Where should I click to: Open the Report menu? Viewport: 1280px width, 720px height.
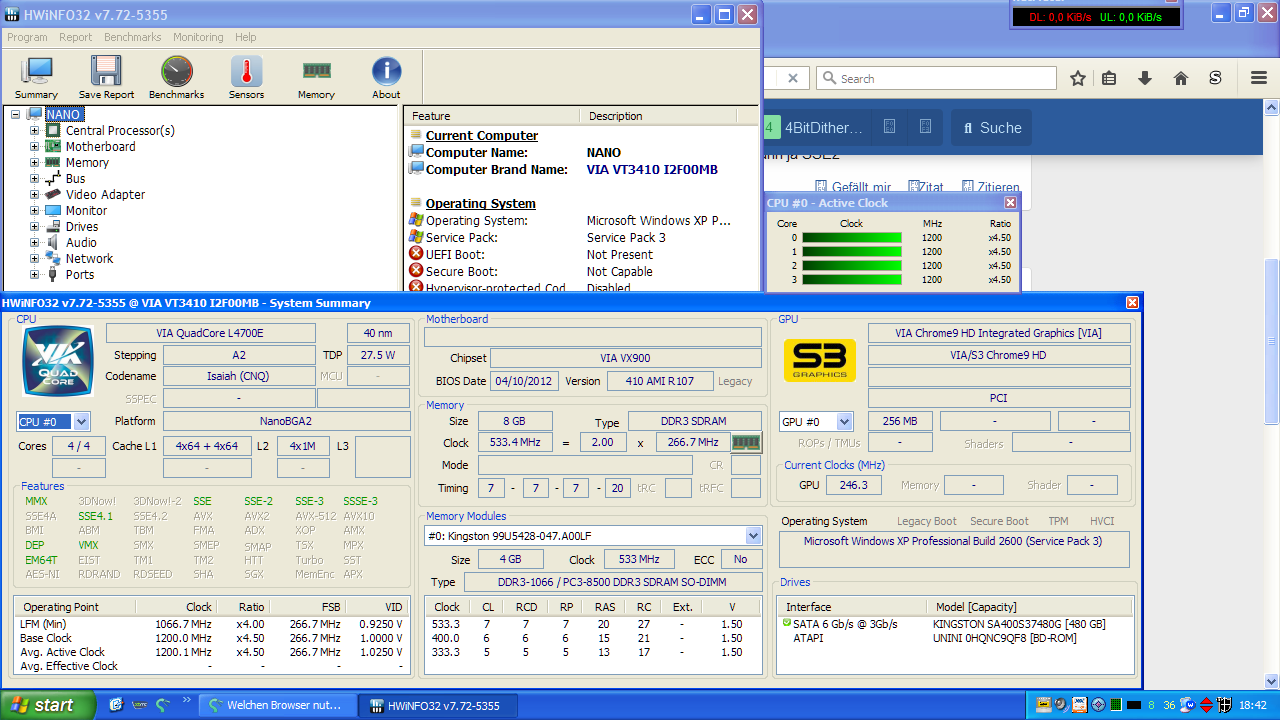pyautogui.click(x=75, y=37)
